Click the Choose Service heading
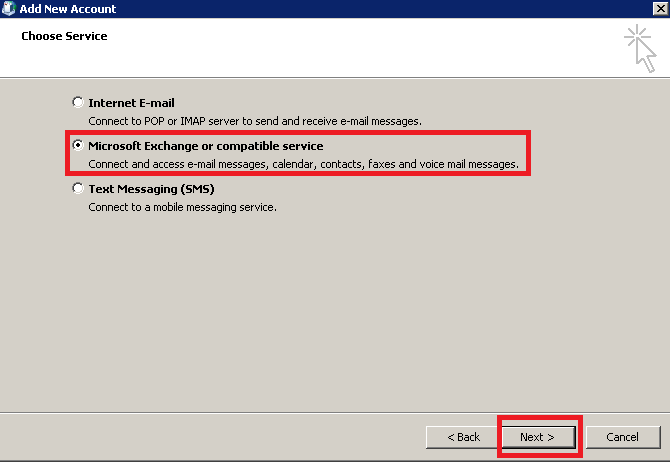This screenshot has height=462, width=670. [64, 36]
